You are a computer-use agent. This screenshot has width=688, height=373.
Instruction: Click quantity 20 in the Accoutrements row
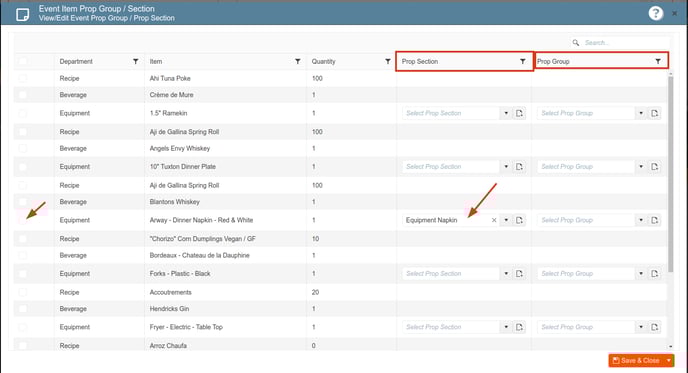tap(315, 292)
